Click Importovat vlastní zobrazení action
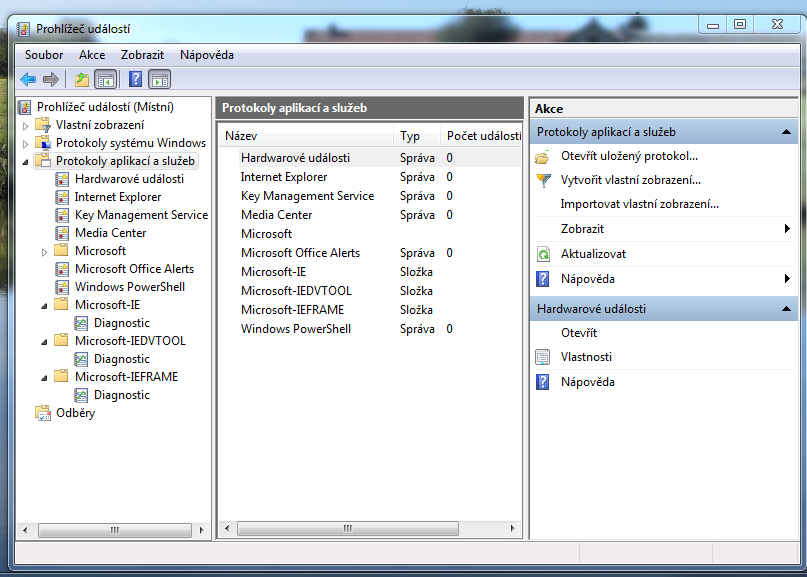The height and width of the screenshot is (577, 807). pos(639,204)
